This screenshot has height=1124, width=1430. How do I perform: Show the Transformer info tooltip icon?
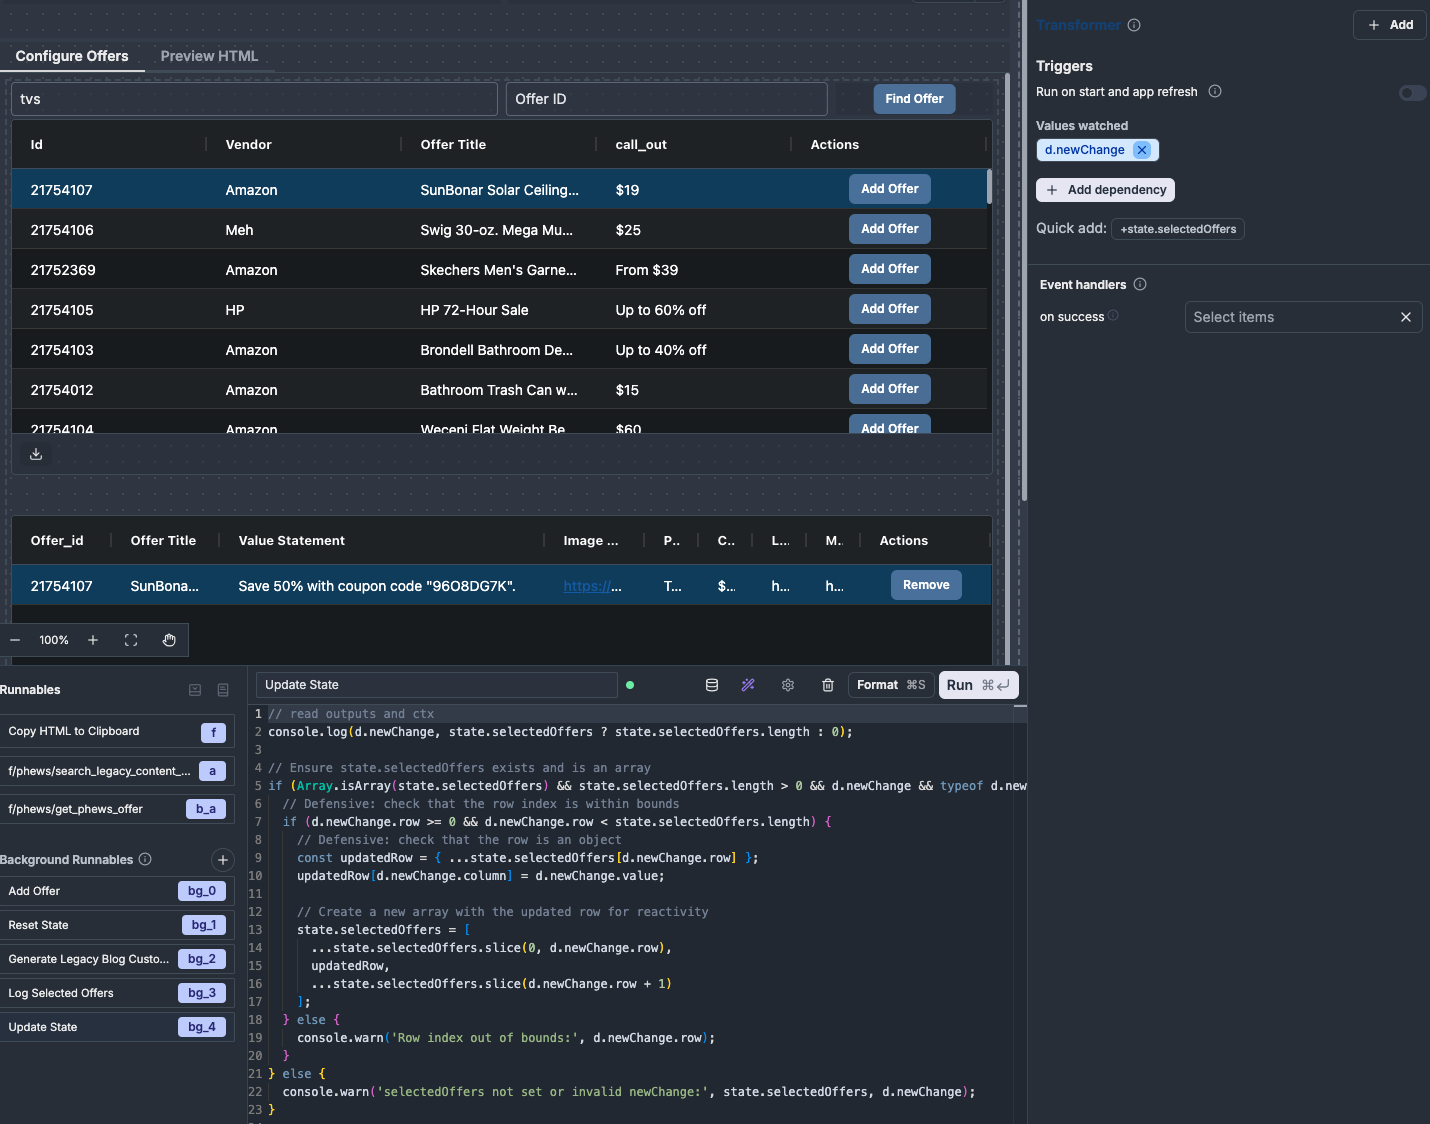1134,25
